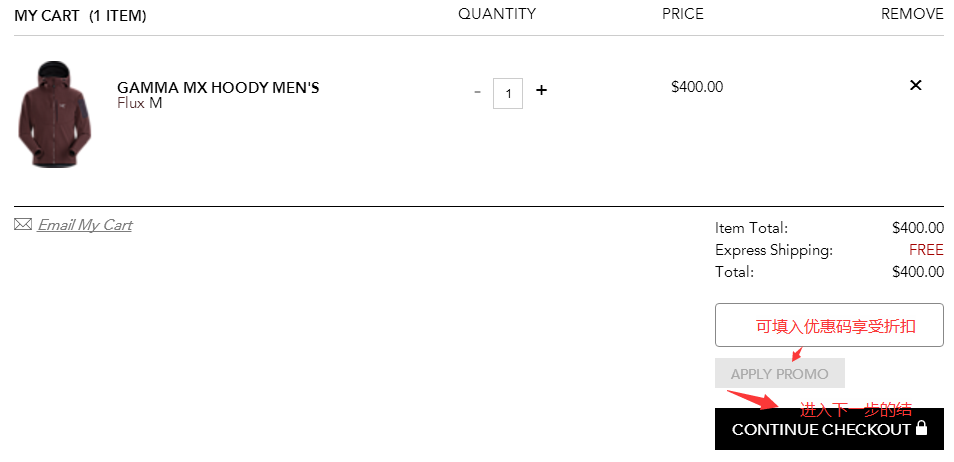Open the maroon jacket product thumbnail
Viewport: 954px width, 462px height.
(53, 113)
